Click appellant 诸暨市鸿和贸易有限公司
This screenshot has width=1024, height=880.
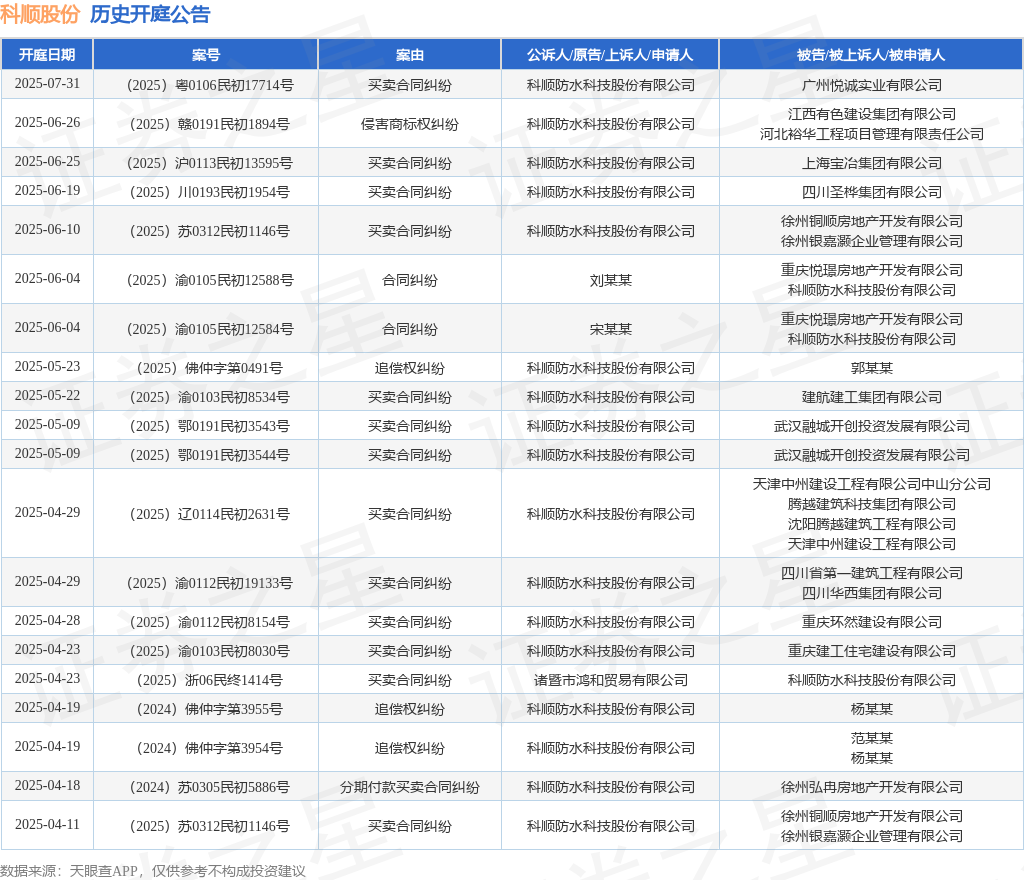pyautogui.click(x=611, y=680)
